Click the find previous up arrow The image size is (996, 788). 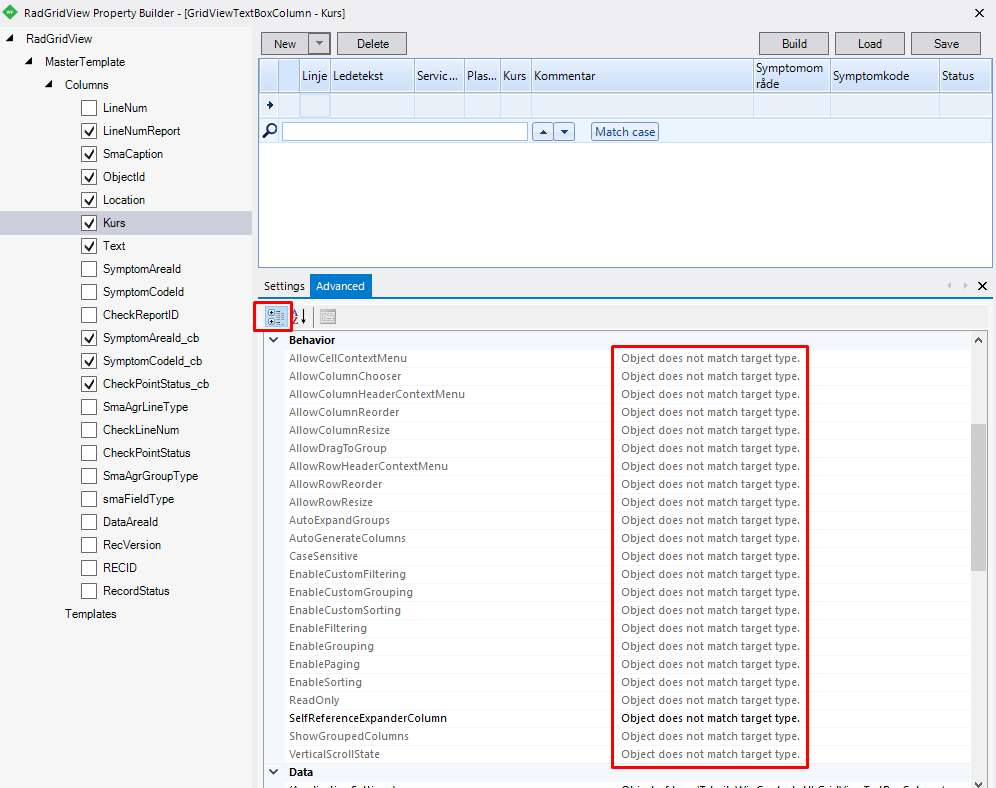[542, 132]
